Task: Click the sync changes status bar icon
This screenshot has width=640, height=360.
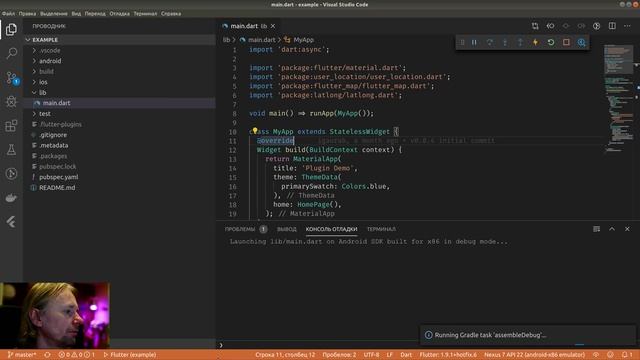Action: (47, 355)
